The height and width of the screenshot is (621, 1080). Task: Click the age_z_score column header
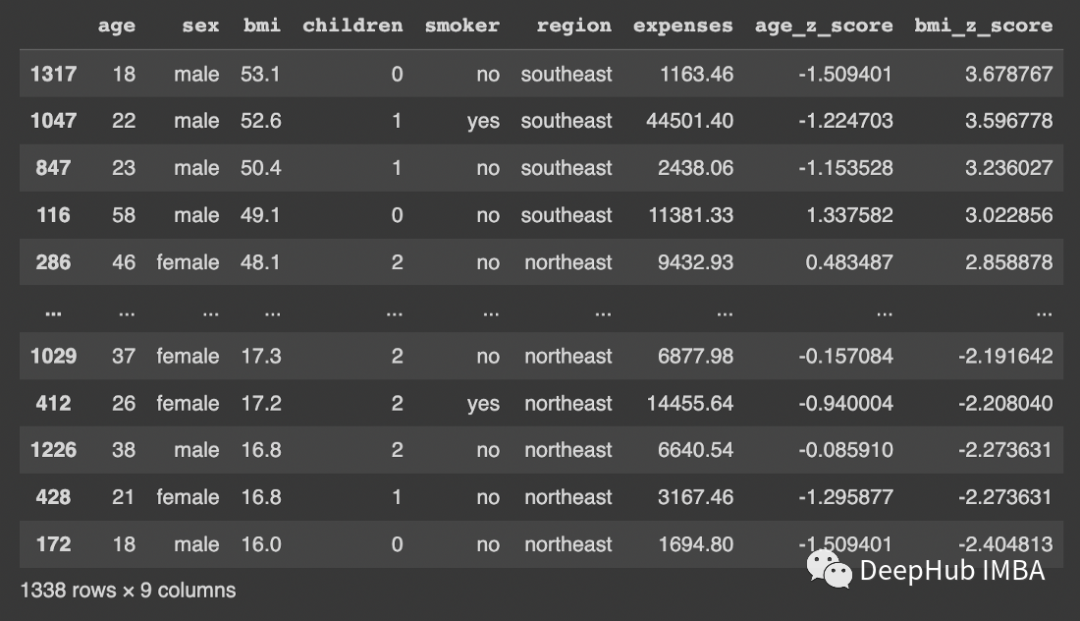[824, 26]
